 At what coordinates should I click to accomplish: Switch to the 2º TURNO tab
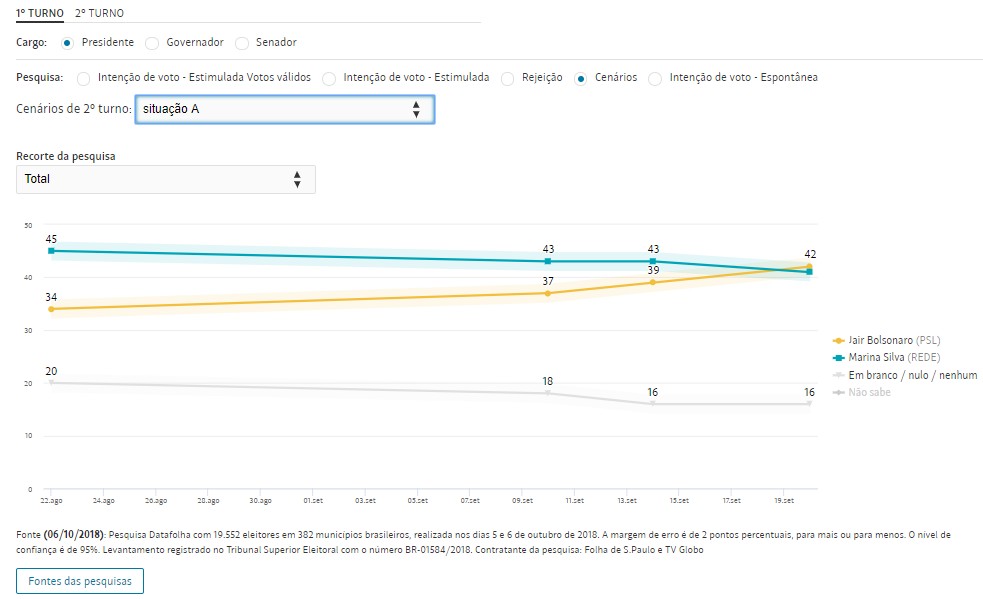pyautogui.click(x=99, y=13)
